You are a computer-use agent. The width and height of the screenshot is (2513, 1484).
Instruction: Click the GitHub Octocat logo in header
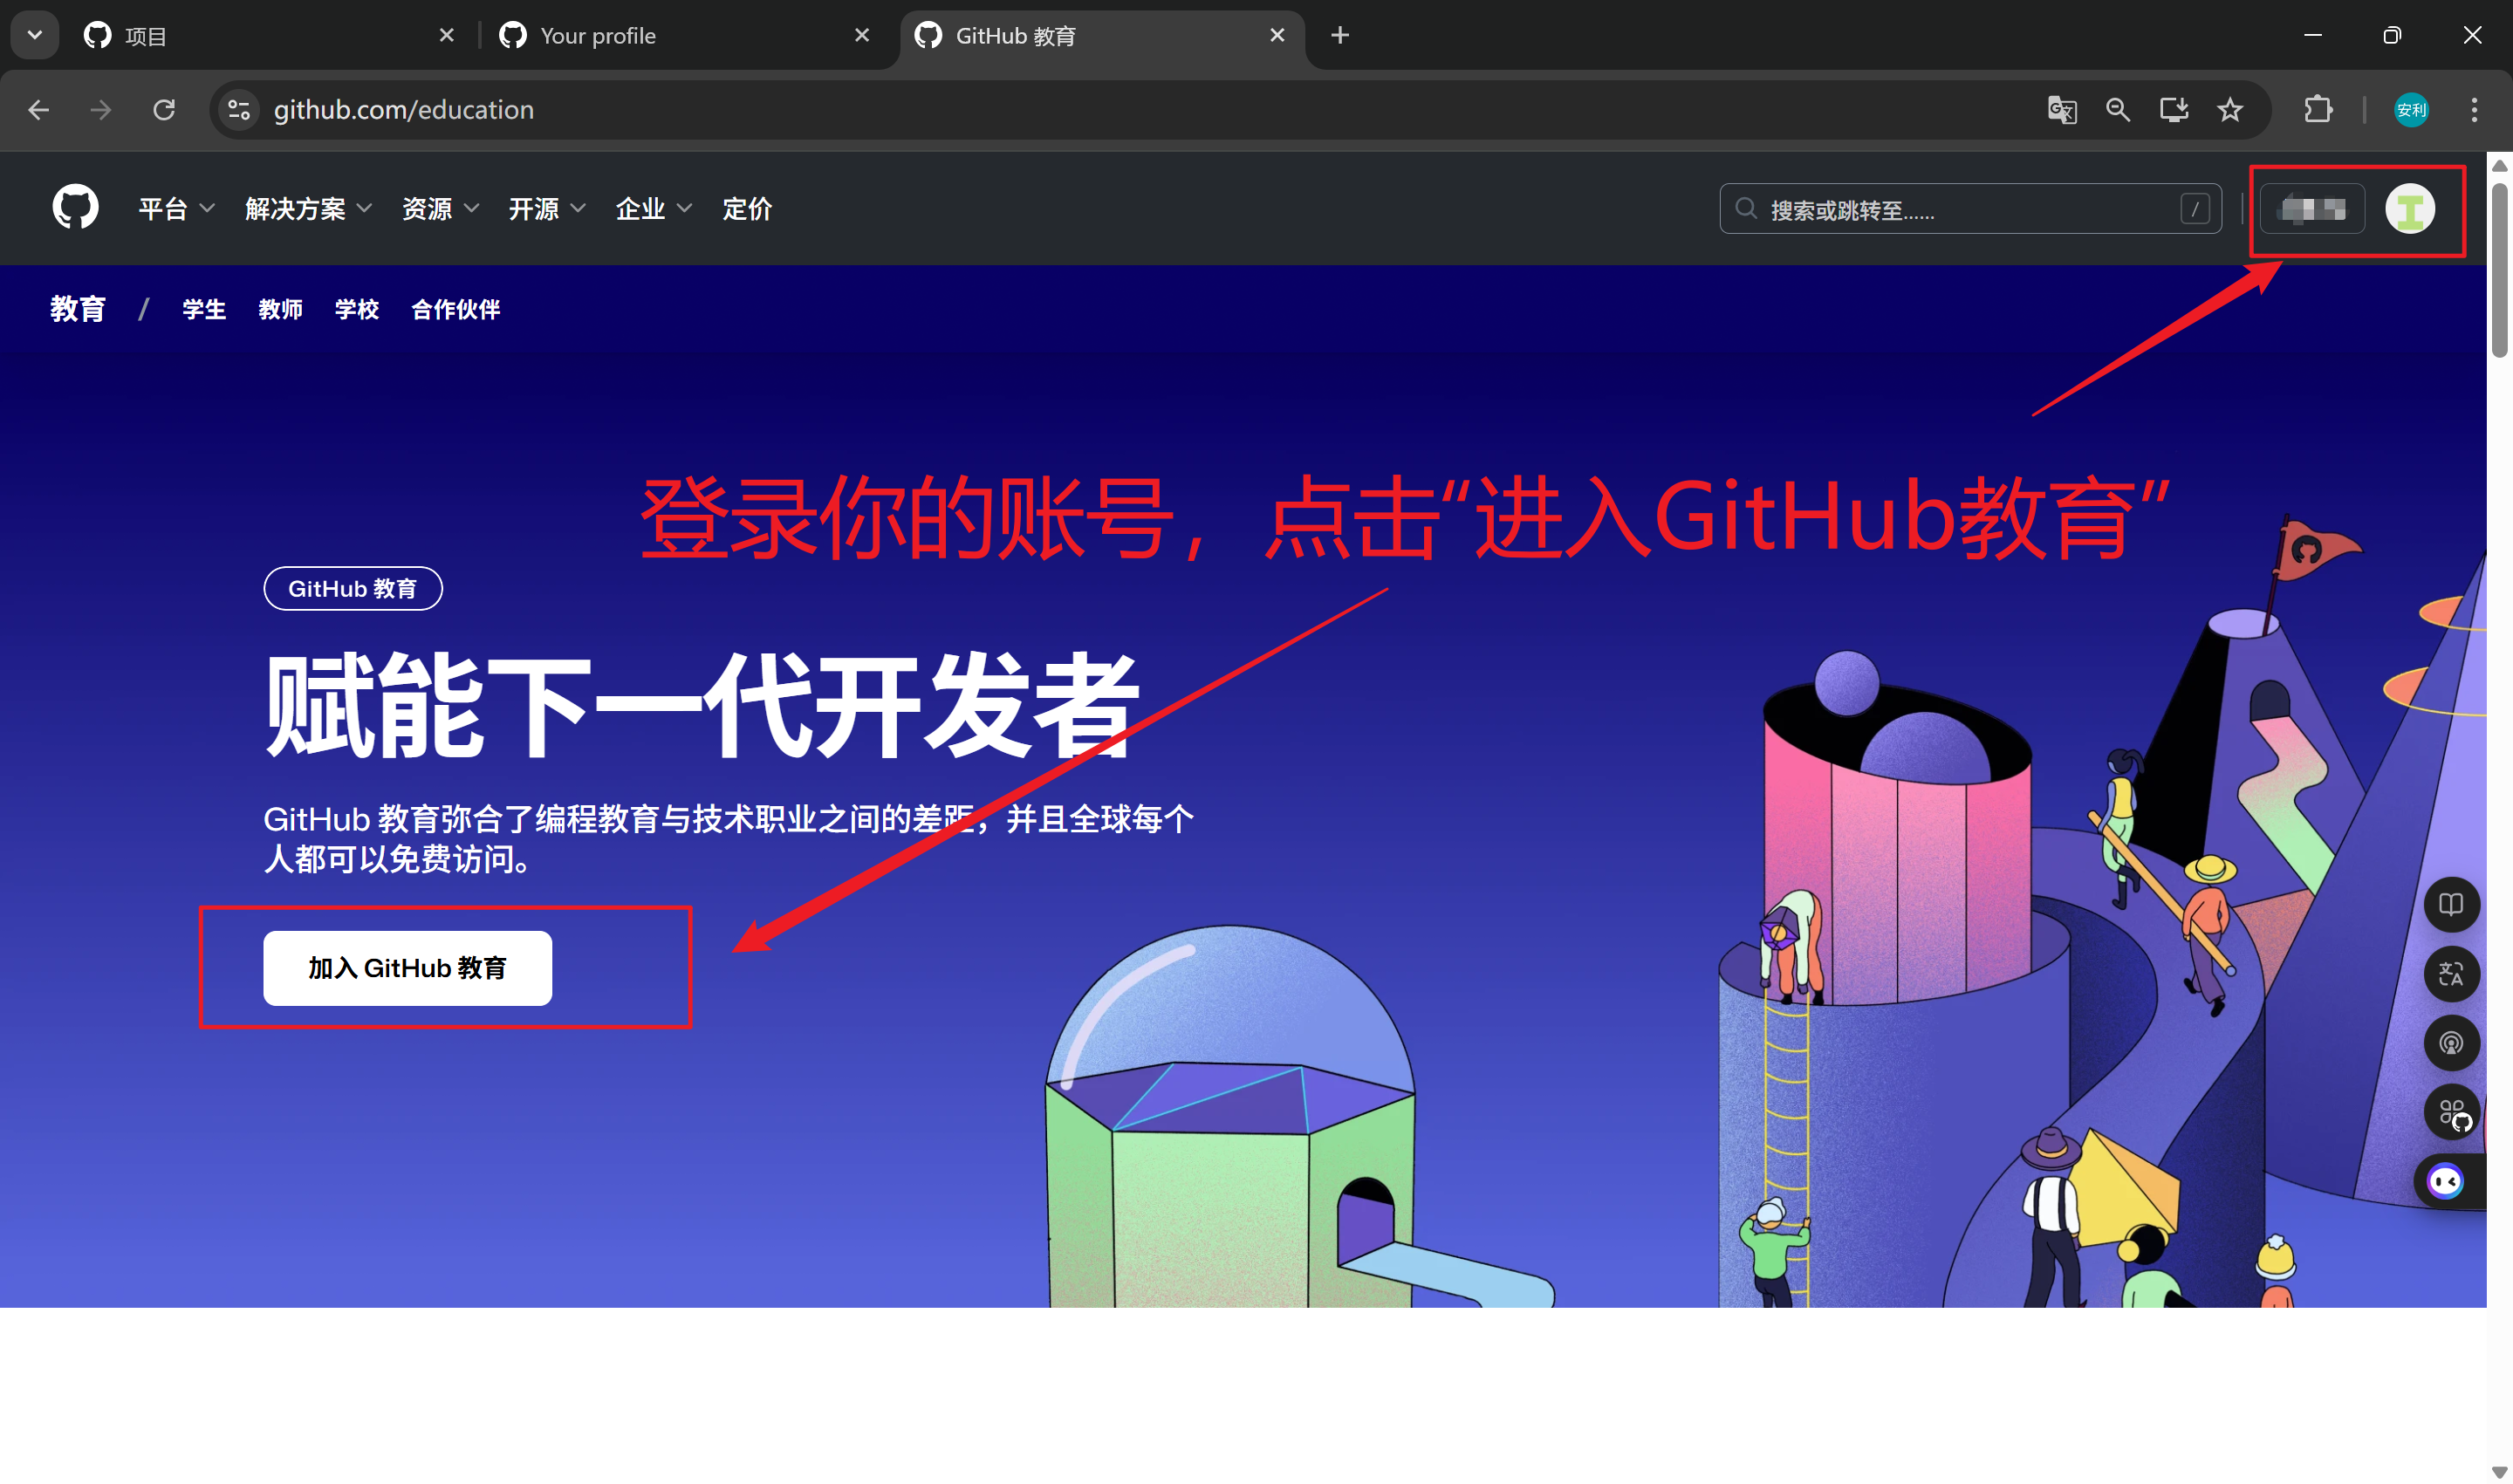click(75, 208)
